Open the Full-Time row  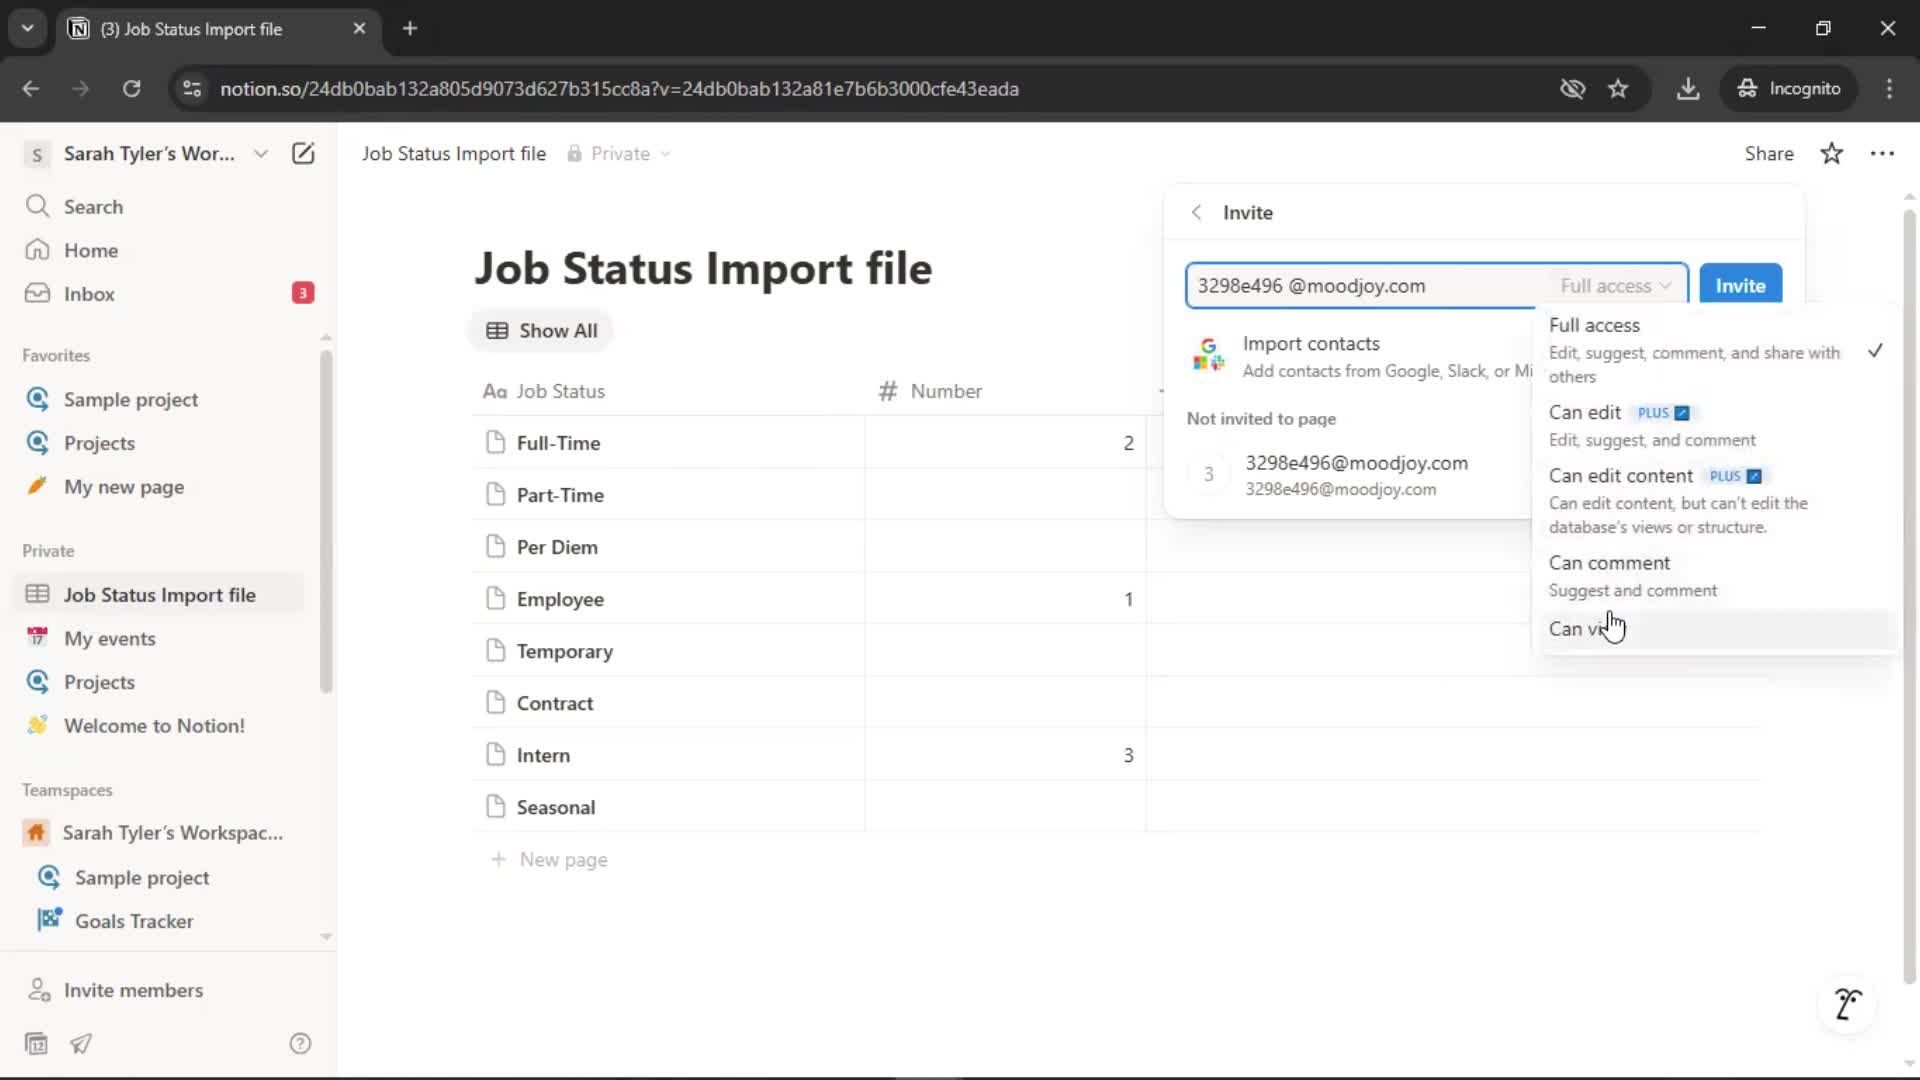[558, 443]
